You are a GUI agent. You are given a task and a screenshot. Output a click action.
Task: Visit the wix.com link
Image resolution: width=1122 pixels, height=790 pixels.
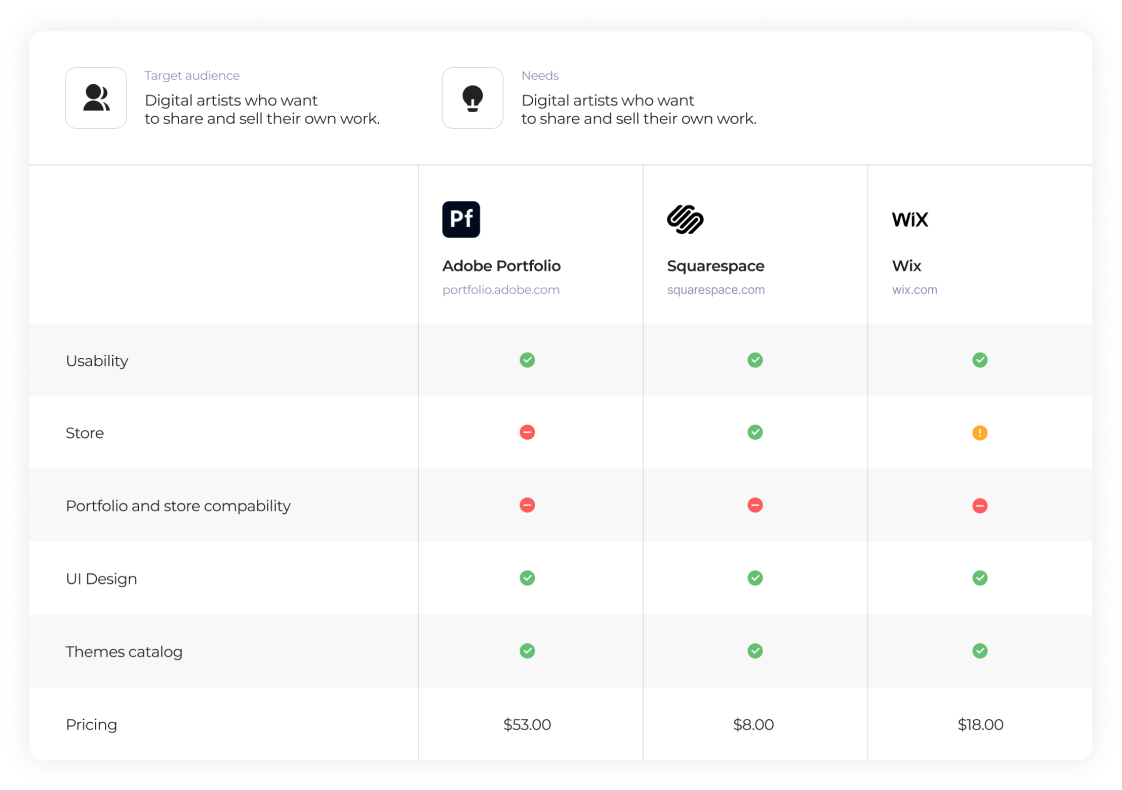click(914, 289)
